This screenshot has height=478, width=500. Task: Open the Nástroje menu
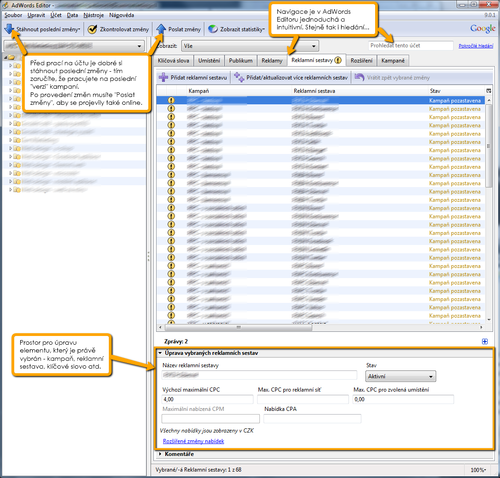coord(94,15)
